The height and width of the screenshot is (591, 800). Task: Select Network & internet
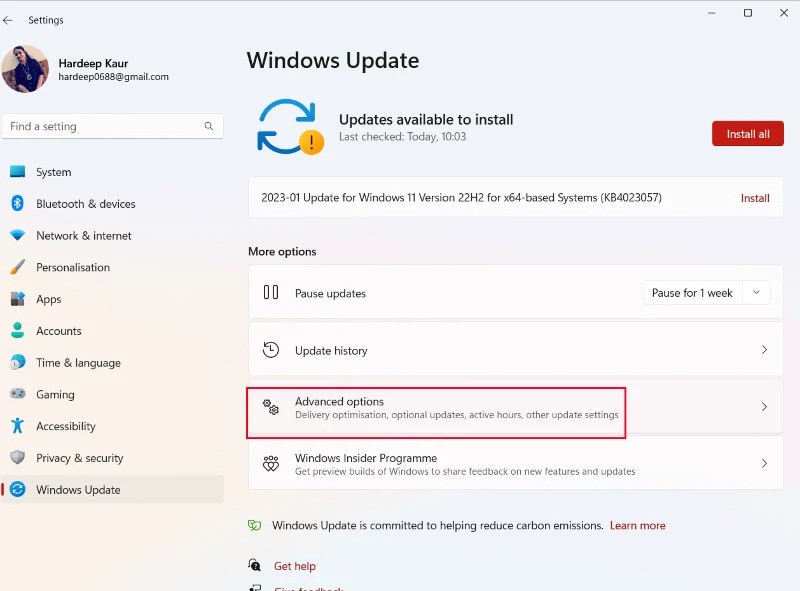tap(112, 235)
